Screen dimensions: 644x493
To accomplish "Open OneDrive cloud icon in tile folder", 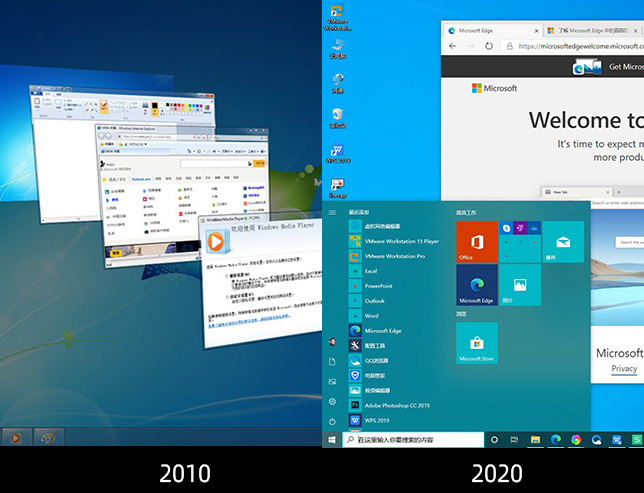I will 534,228.
